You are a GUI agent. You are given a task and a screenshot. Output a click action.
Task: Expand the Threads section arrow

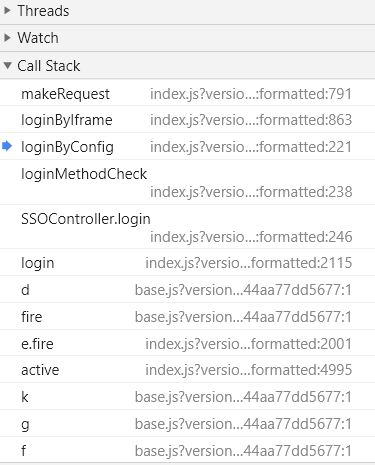pyautogui.click(x=7, y=11)
